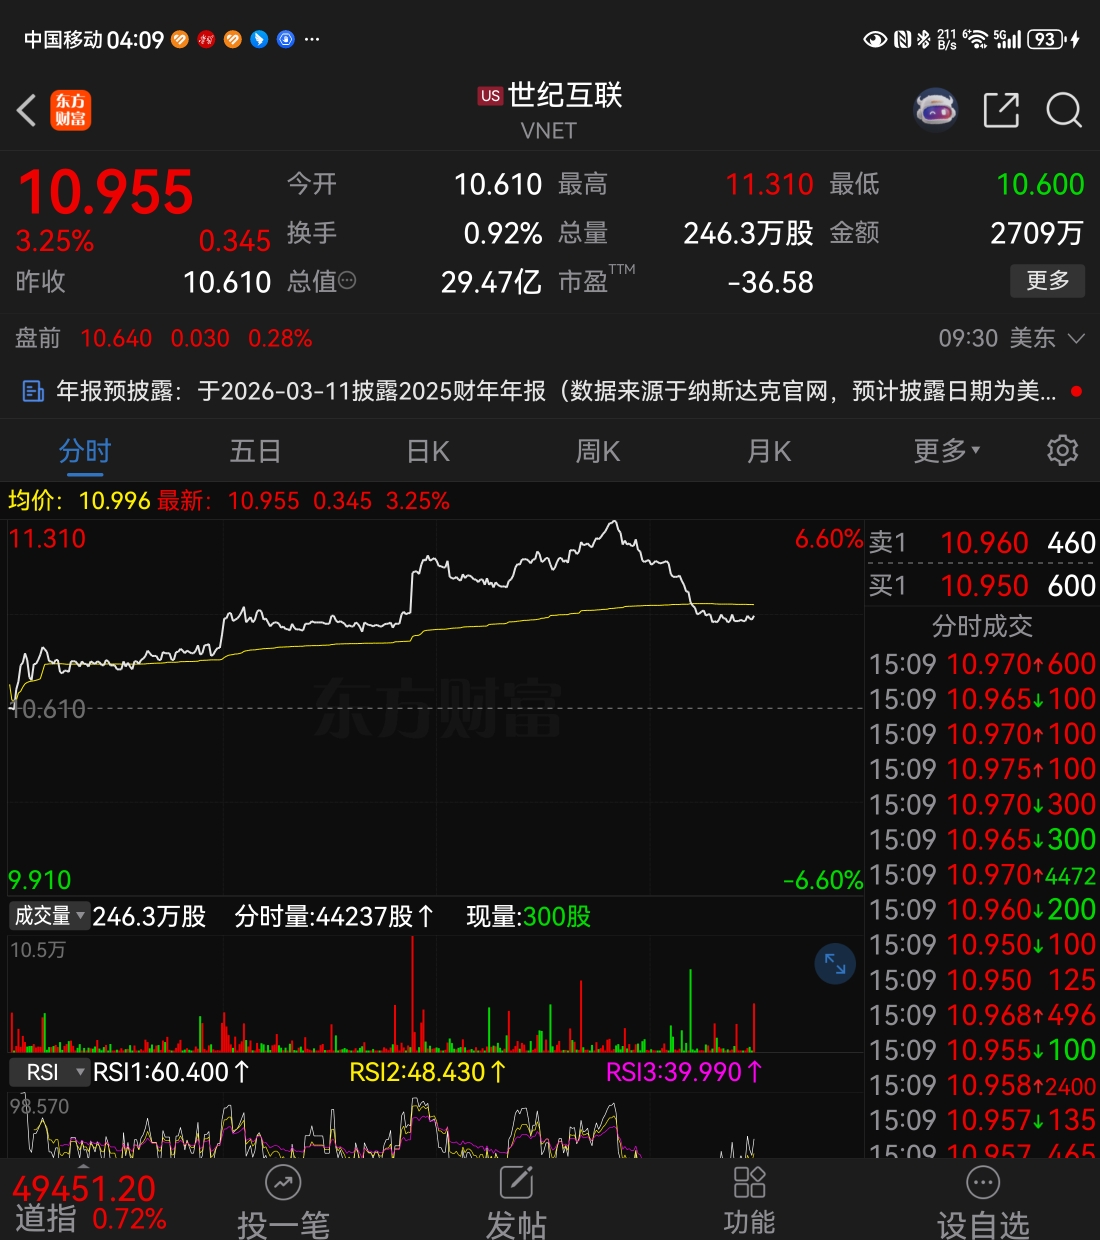
Task: Tap the 均价 10.996 label
Action: (x=79, y=500)
